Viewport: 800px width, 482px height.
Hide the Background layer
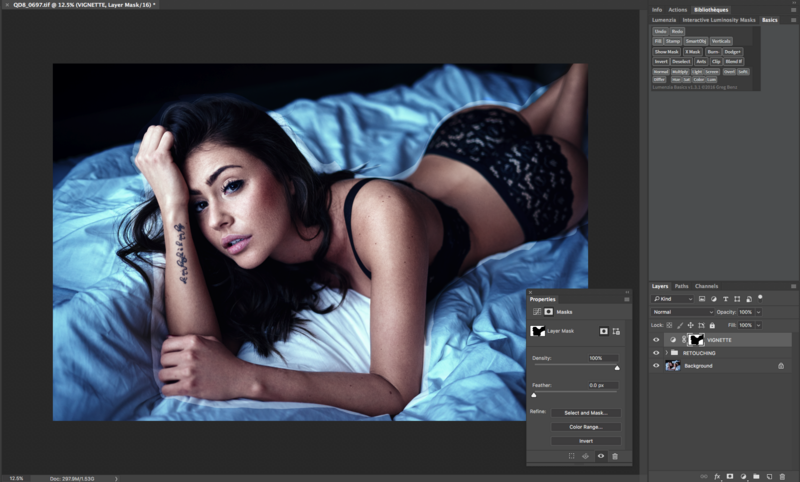click(x=657, y=366)
